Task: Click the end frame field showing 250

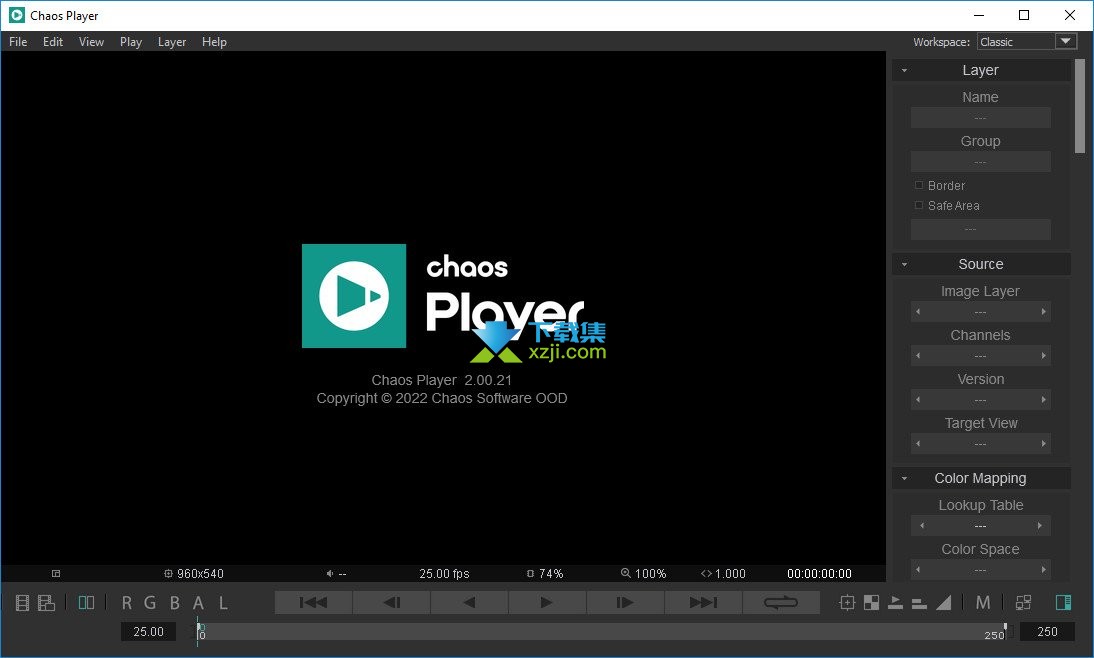Action: pos(1047,631)
